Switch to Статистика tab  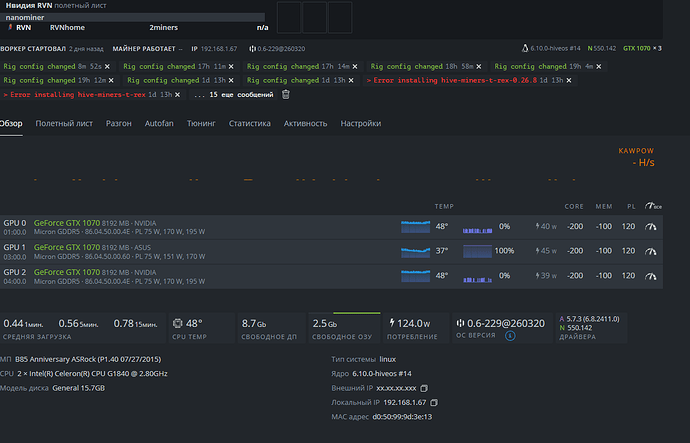coord(250,124)
